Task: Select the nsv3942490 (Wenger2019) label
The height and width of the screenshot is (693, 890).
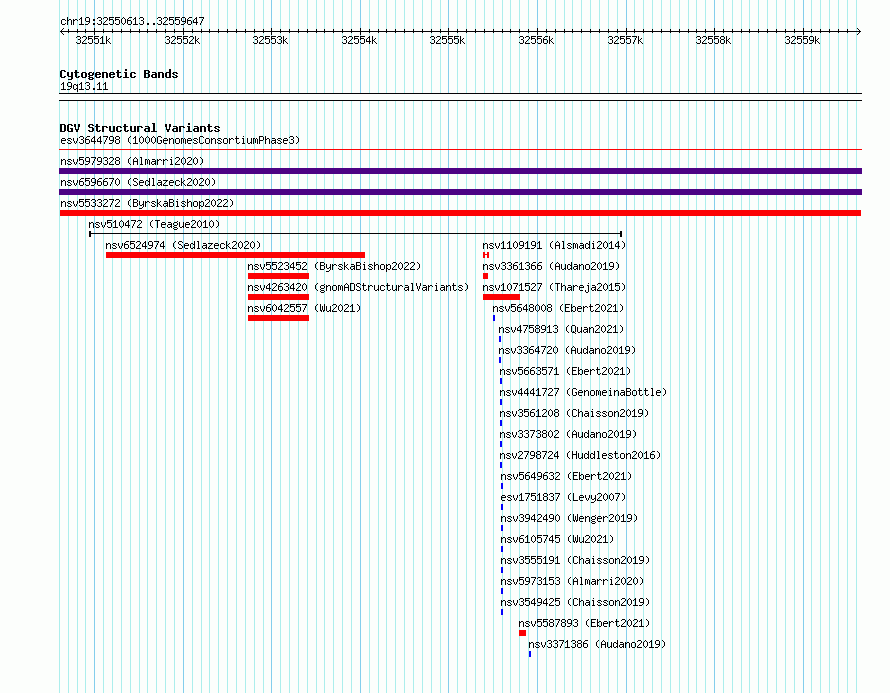Action: 569,518
